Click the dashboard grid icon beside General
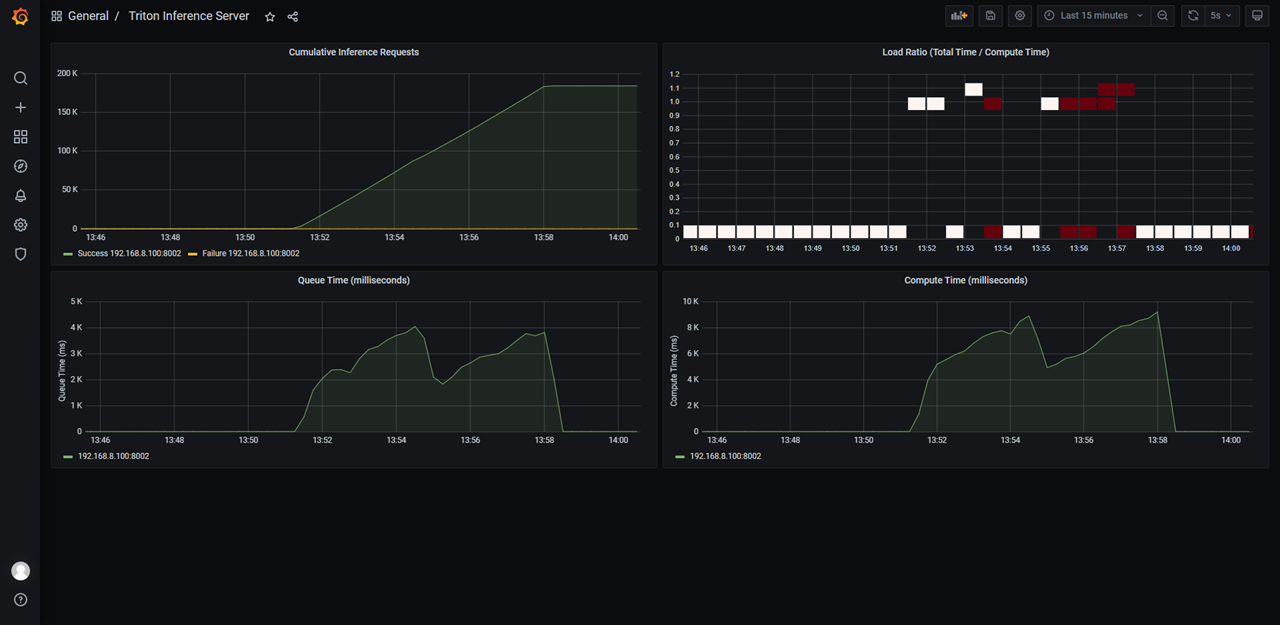Image resolution: width=1280 pixels, height=625 pixels. (56, 17)
